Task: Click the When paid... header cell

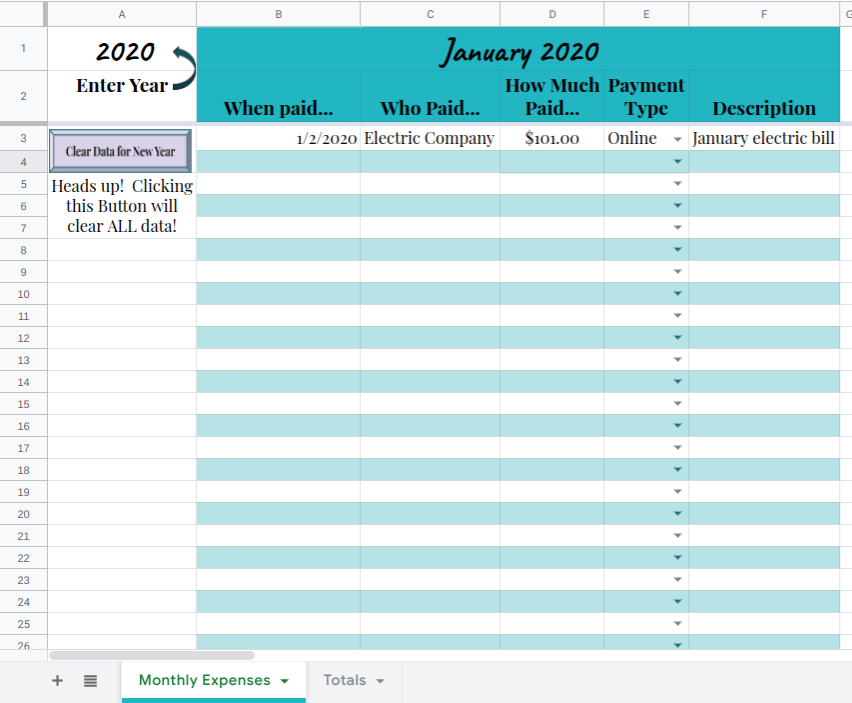Action: coord(278,96)
